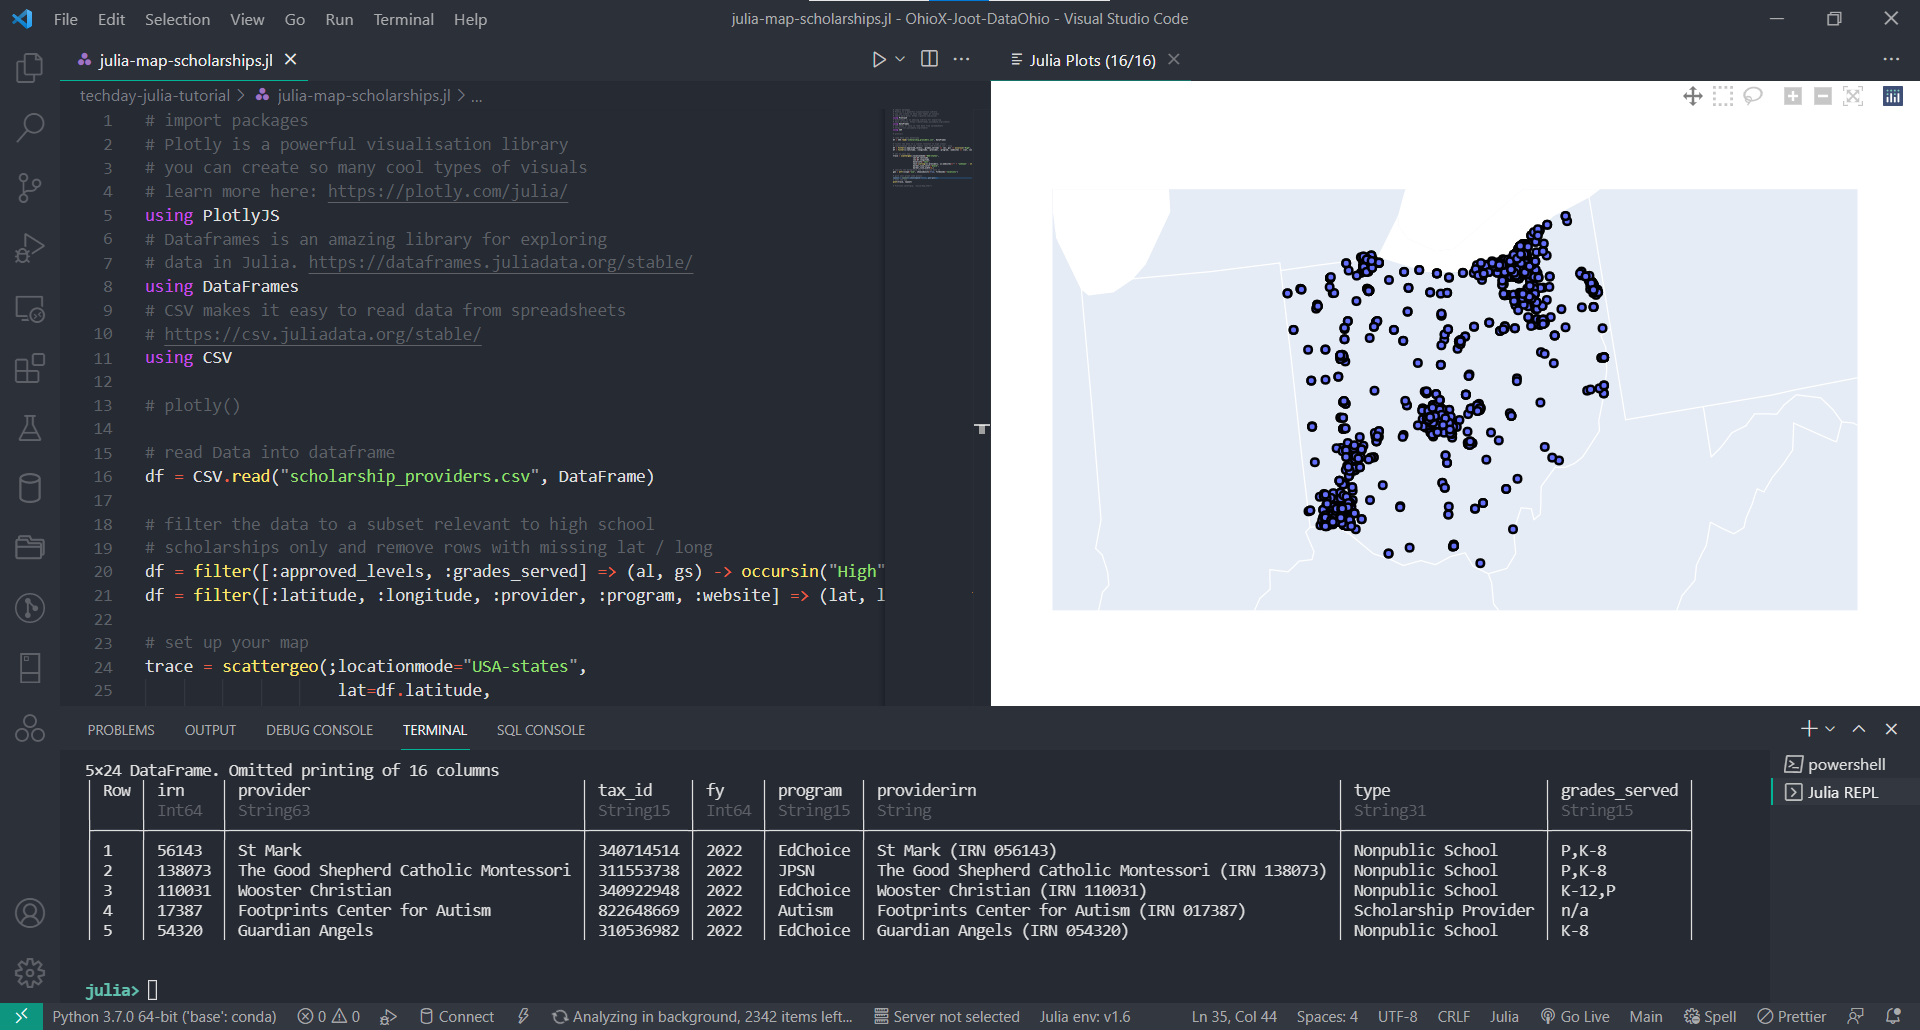
Task: Close the terminal panel
Action: pos(1890,729)
